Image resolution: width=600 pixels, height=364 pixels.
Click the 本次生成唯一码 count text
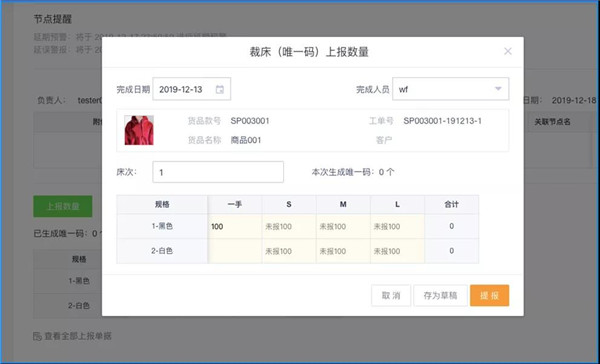(352, 172)
